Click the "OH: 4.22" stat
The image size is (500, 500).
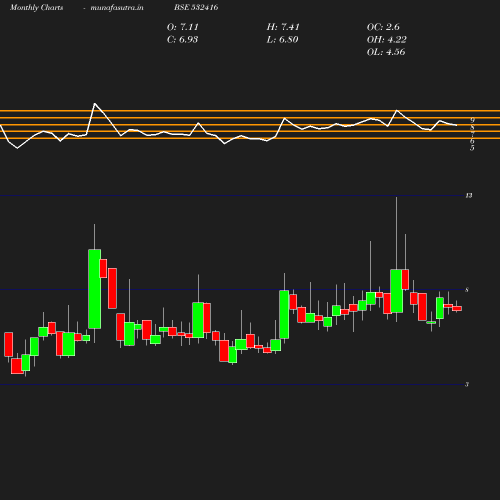387,40
